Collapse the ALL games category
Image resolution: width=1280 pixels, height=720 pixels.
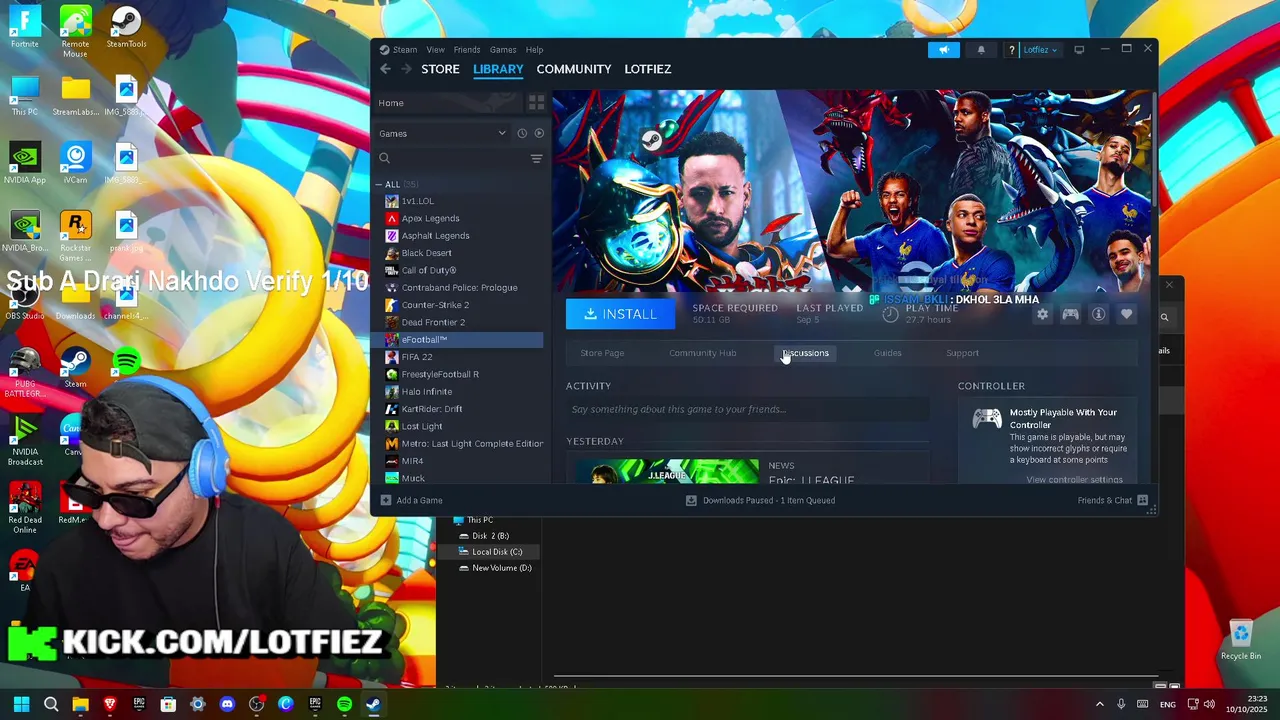tap(380, 184)
